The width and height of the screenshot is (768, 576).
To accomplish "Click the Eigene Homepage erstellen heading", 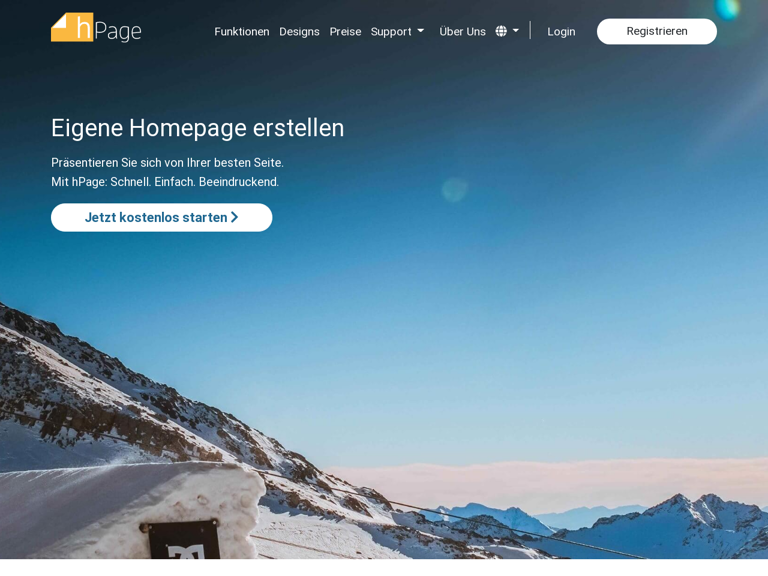I will (x=197, y=128).
